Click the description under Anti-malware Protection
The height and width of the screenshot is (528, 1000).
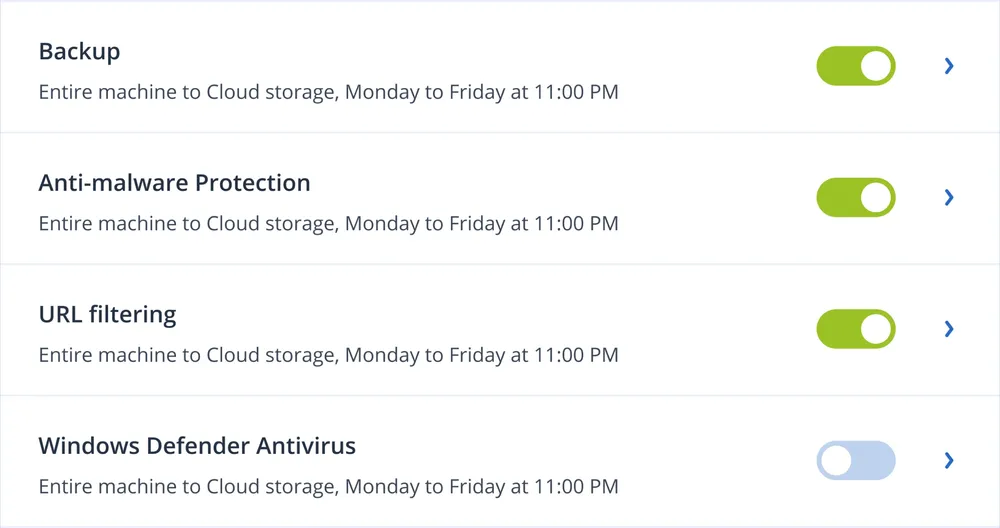click(x=328, y=224)
